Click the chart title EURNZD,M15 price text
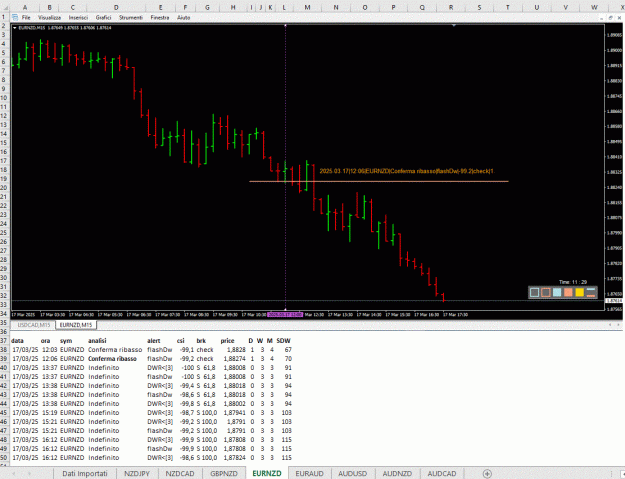Screen dimensions: 625x479 pos(65,28)
